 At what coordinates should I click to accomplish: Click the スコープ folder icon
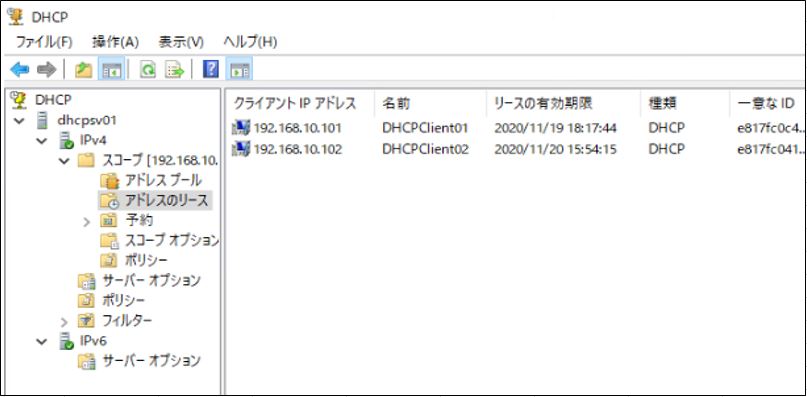point(86,161)
